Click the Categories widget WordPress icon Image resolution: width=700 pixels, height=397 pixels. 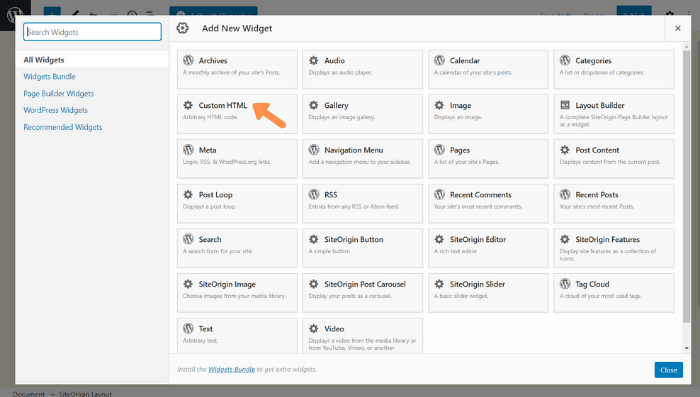[565, 60]
